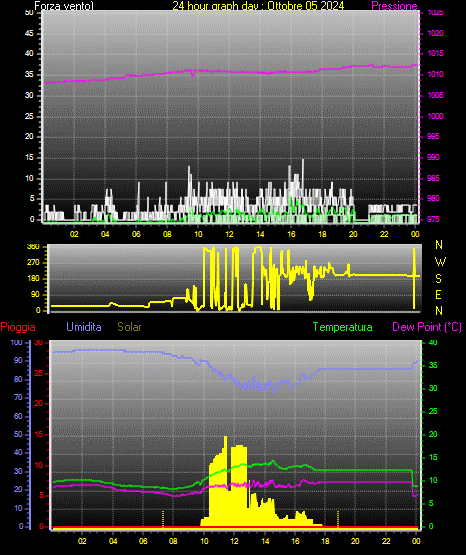
Task: Click the 35 value on temperature axis
Action: pos(433,366)
